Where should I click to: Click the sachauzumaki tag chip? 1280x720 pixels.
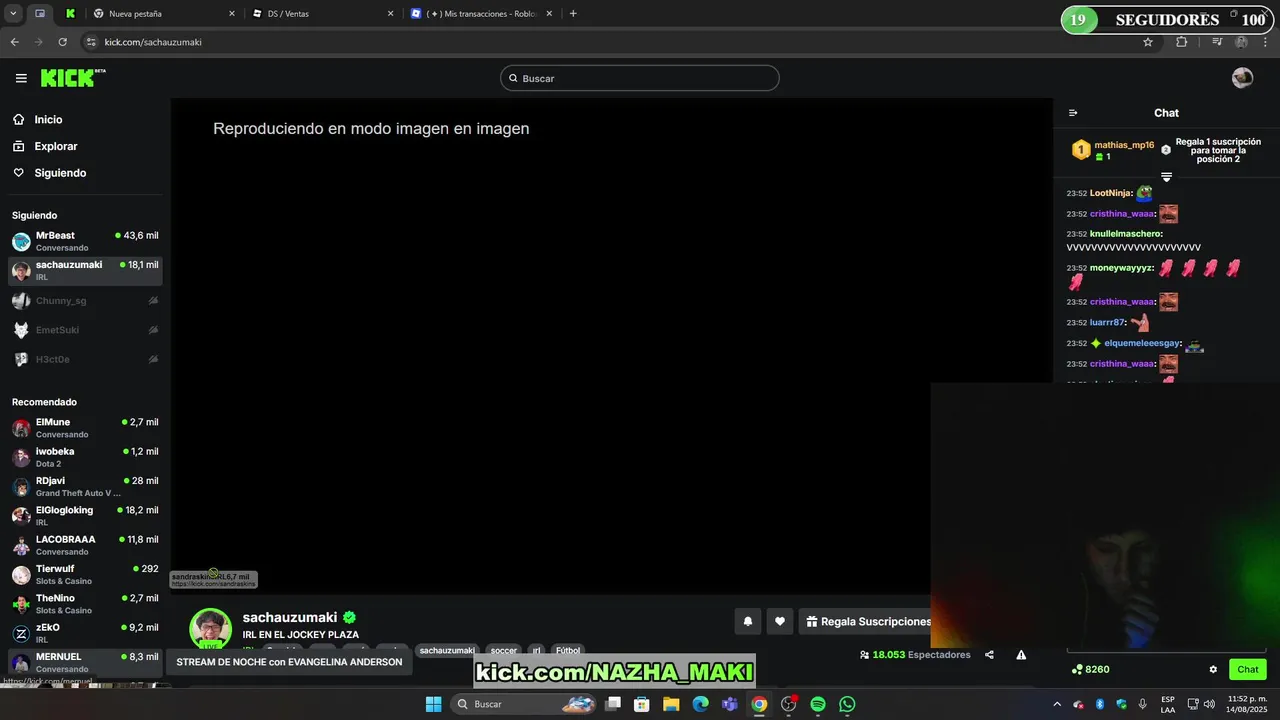click(447, 650)
